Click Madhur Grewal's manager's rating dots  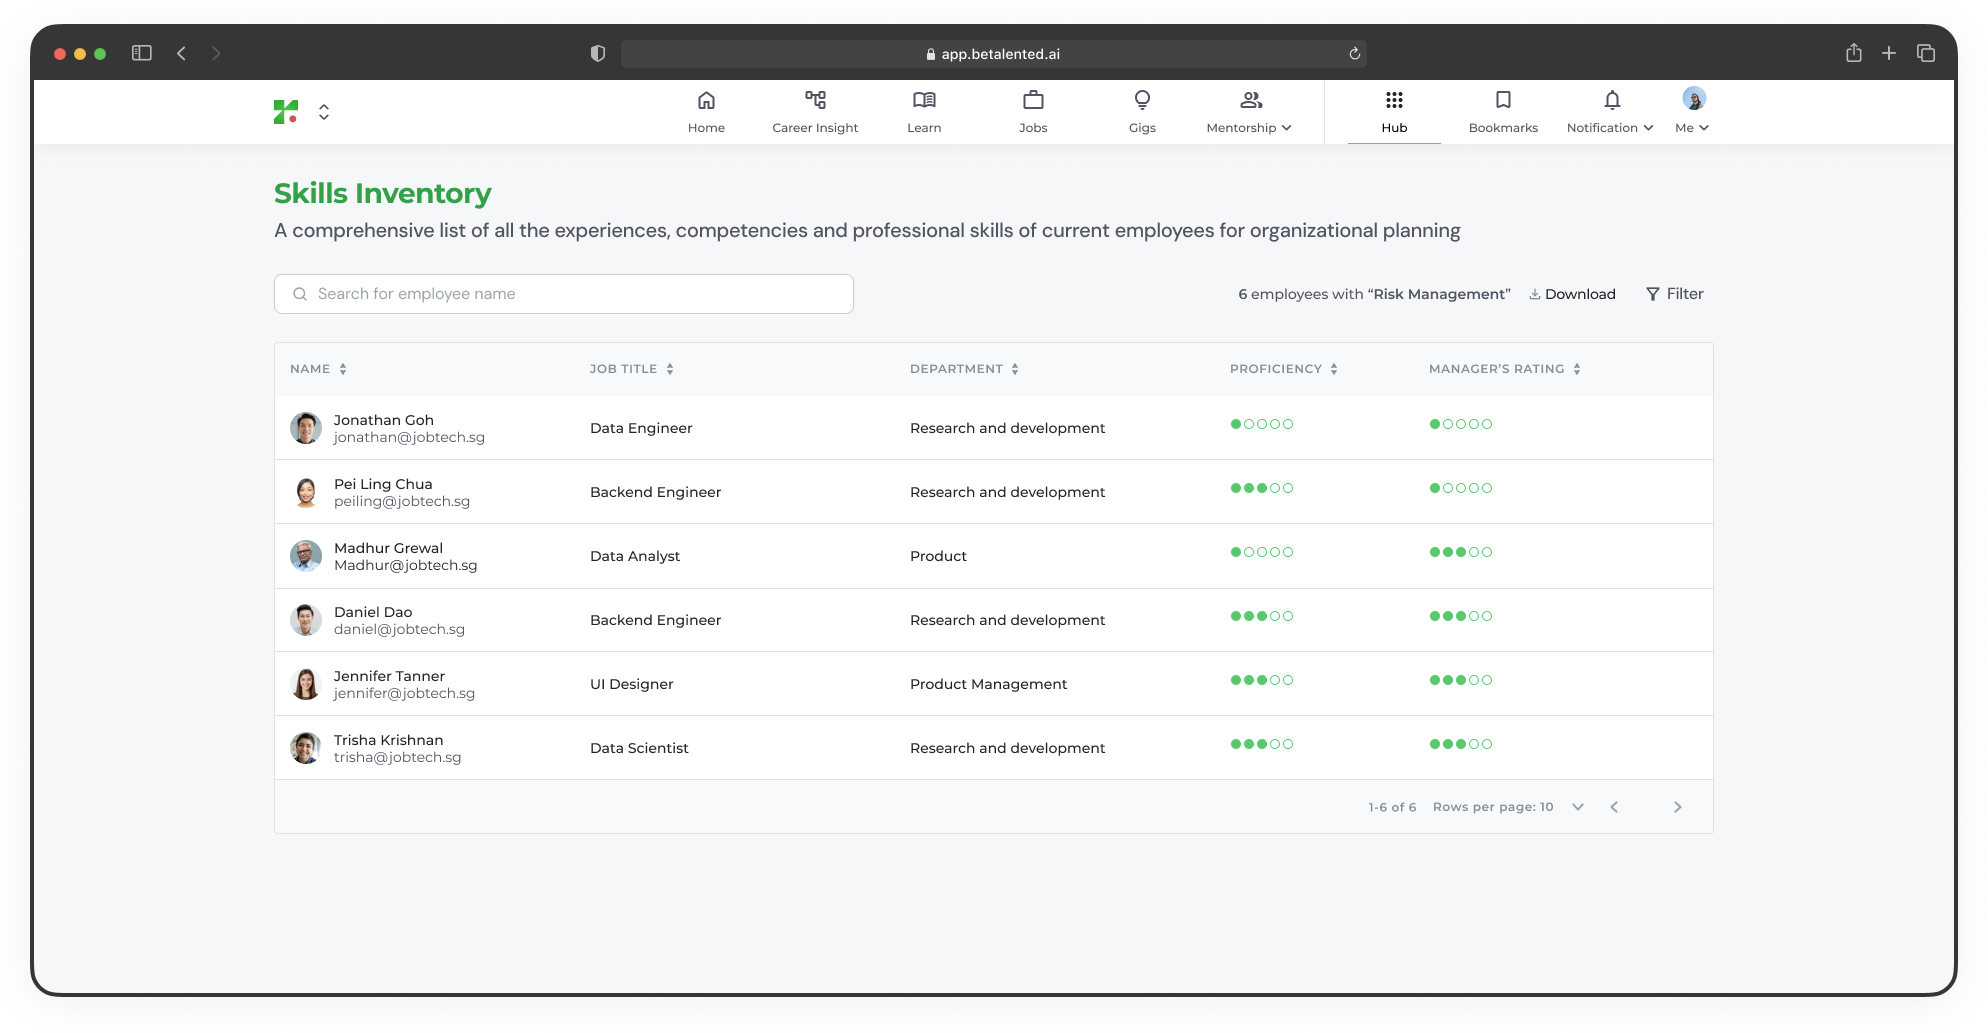tap(1461, 552)
